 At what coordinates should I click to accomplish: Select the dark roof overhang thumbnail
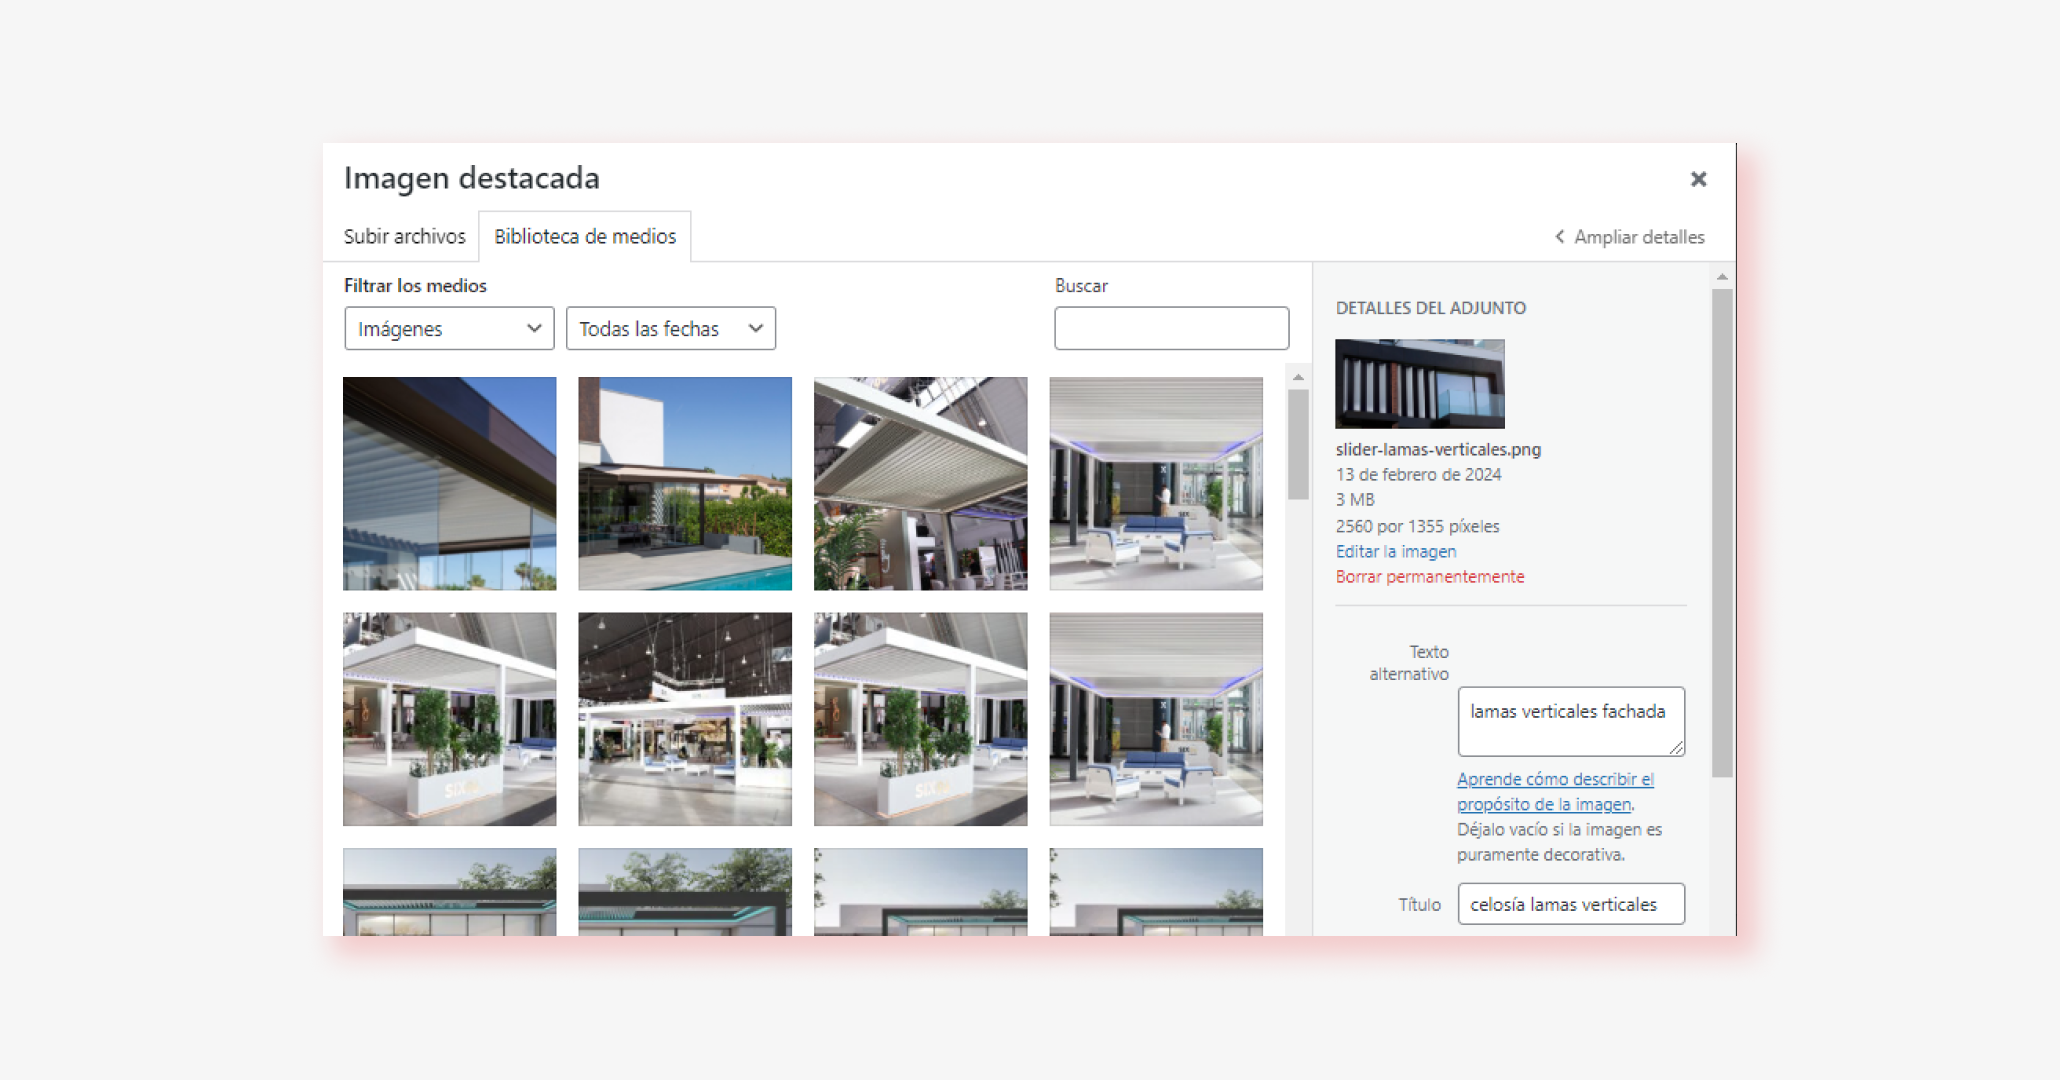pyautogui.click(x=449, y=483)
